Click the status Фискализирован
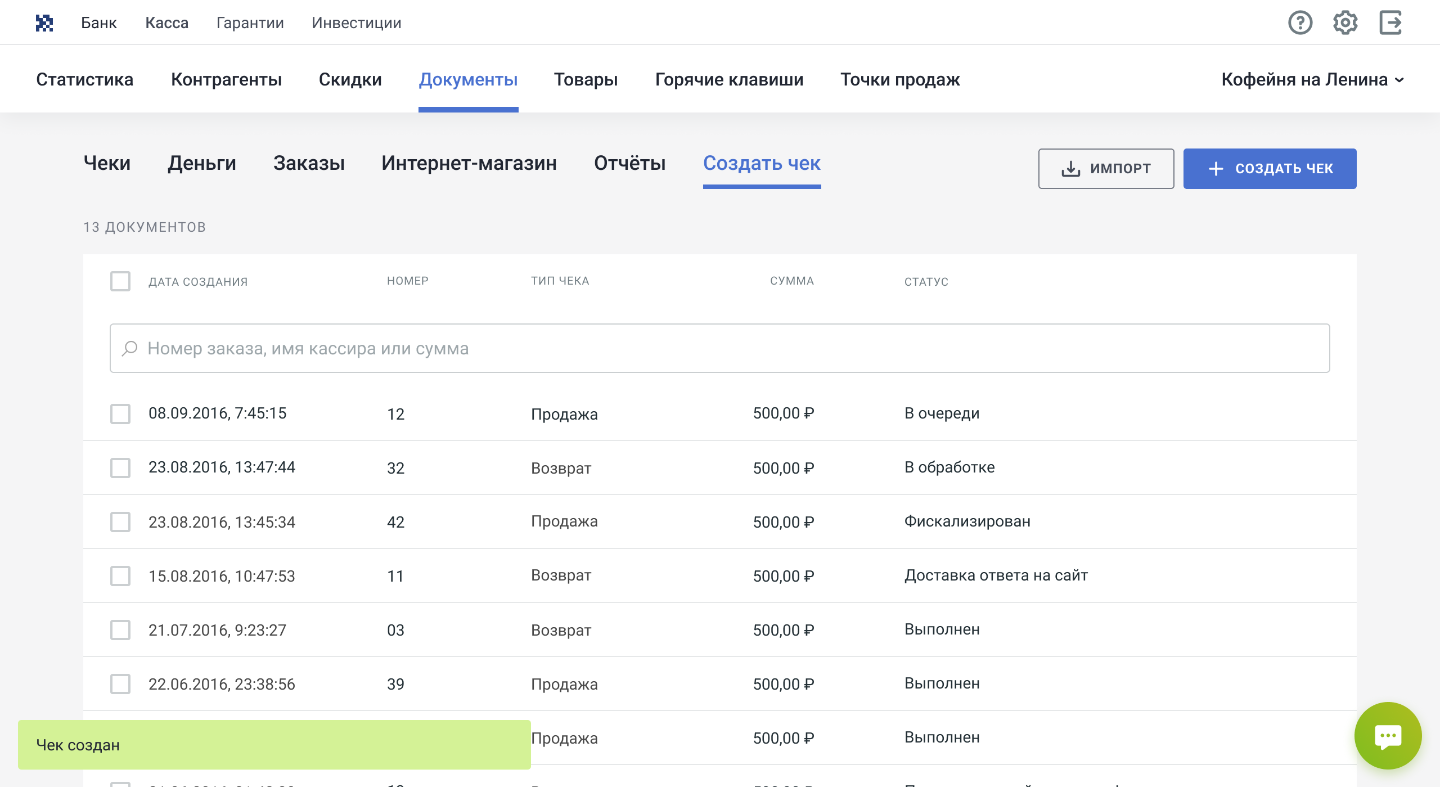The height and width of the screenshot is (787, 1440). (967, 522)
